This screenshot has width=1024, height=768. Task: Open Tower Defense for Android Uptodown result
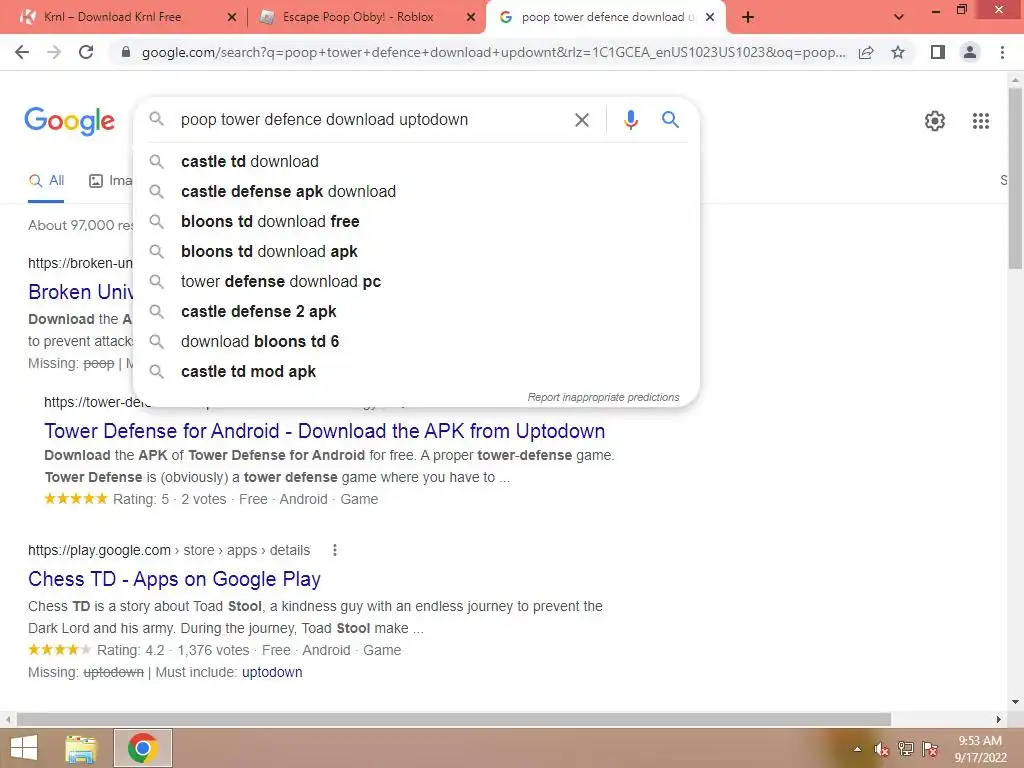pos(325,431)
